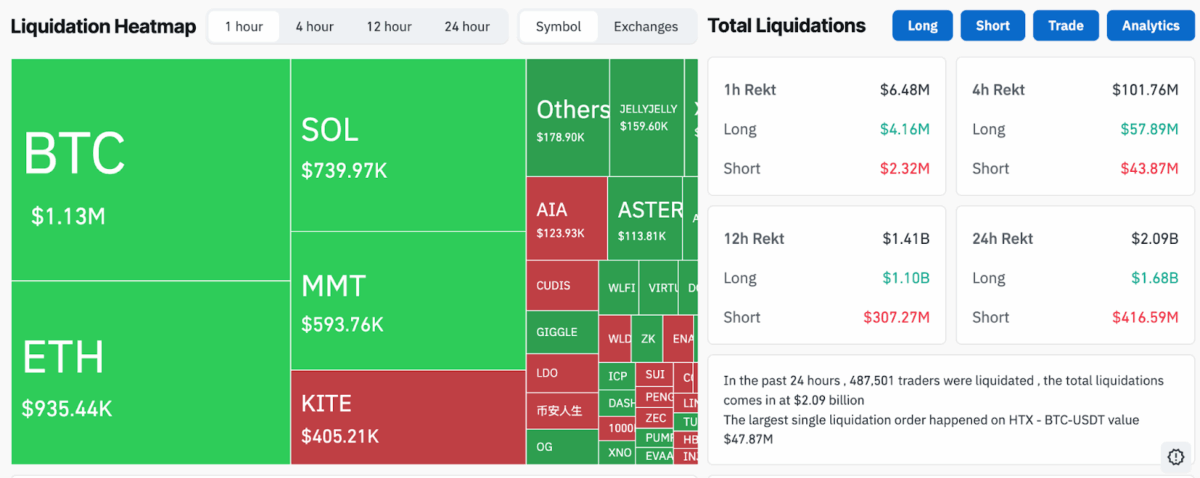Click the MMT heatmap tile
Viewport: 1200px width, 478px height.
click(408, 301)
